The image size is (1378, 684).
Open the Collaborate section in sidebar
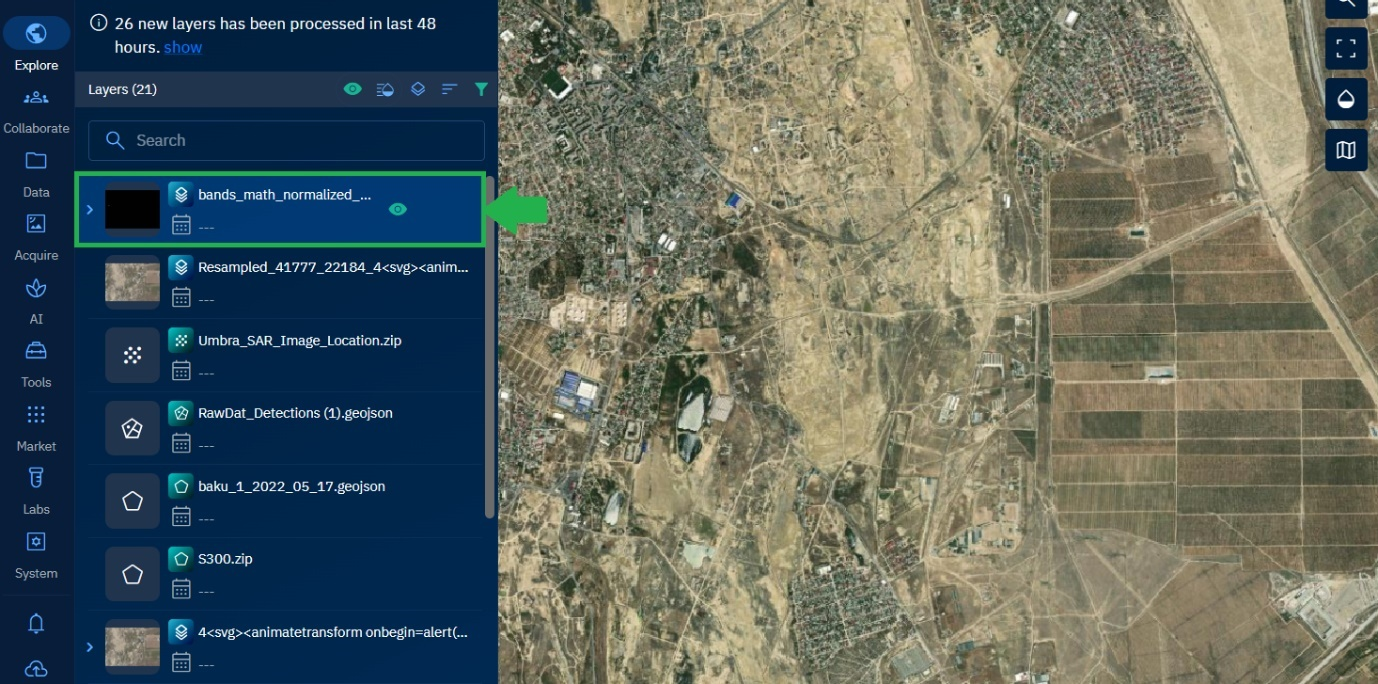[x=36, y=108]
